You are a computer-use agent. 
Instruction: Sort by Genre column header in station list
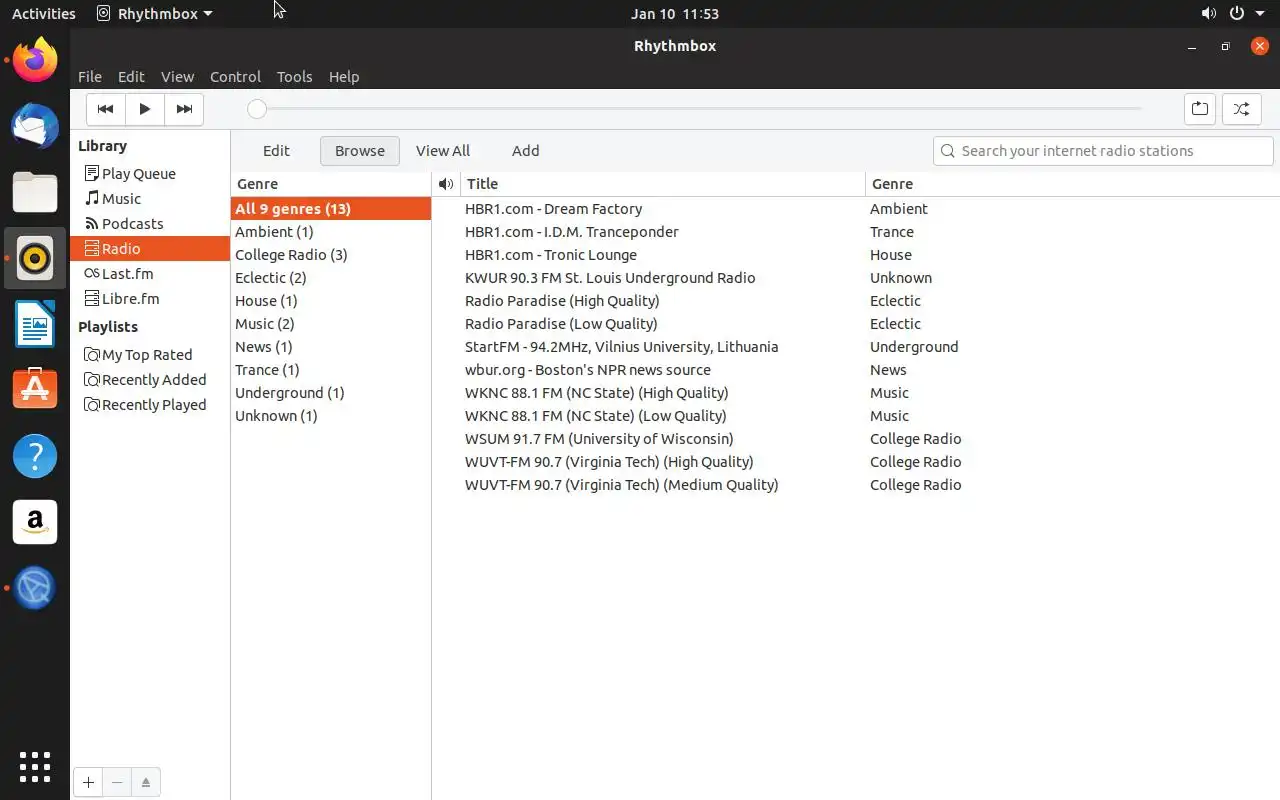click(x=1072, y=184)
